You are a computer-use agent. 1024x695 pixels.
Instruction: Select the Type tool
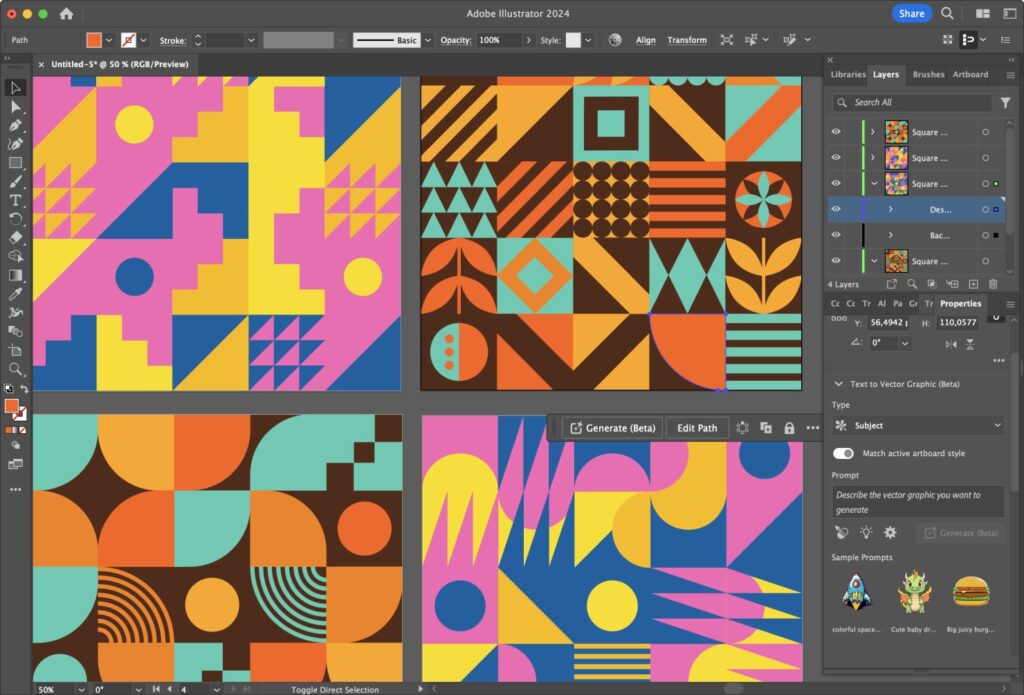(x=14, y=200)
